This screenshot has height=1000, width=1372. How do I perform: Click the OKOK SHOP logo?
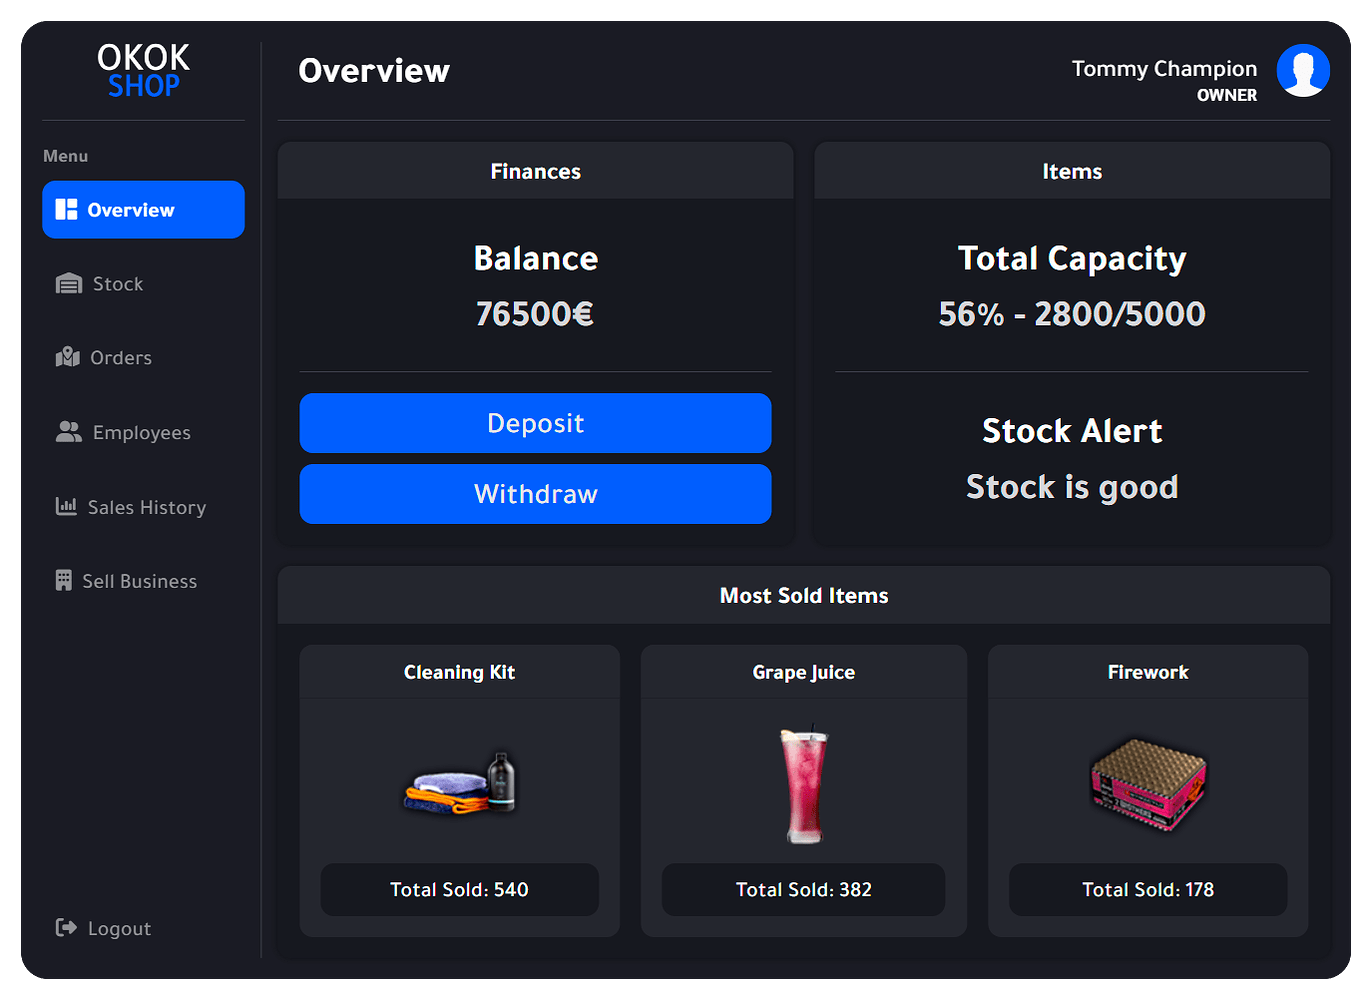[143, 70]
